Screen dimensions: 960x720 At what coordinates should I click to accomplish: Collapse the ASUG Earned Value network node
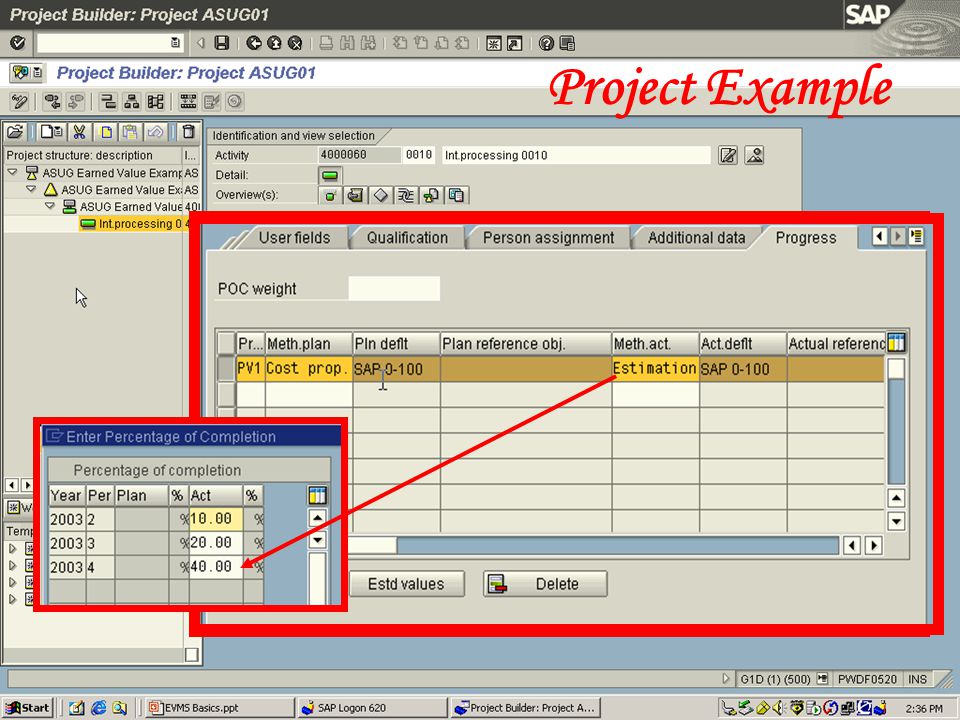point(50,206)
